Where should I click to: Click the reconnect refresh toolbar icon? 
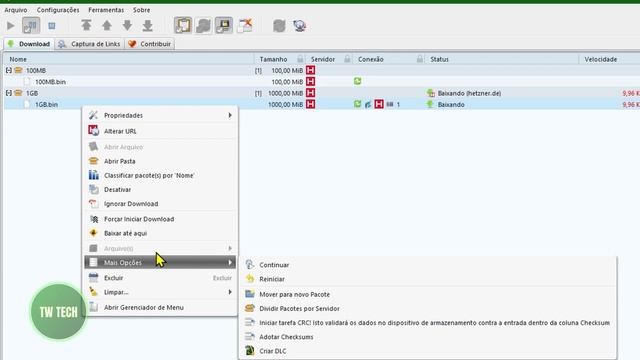click(x=279, y=26)
